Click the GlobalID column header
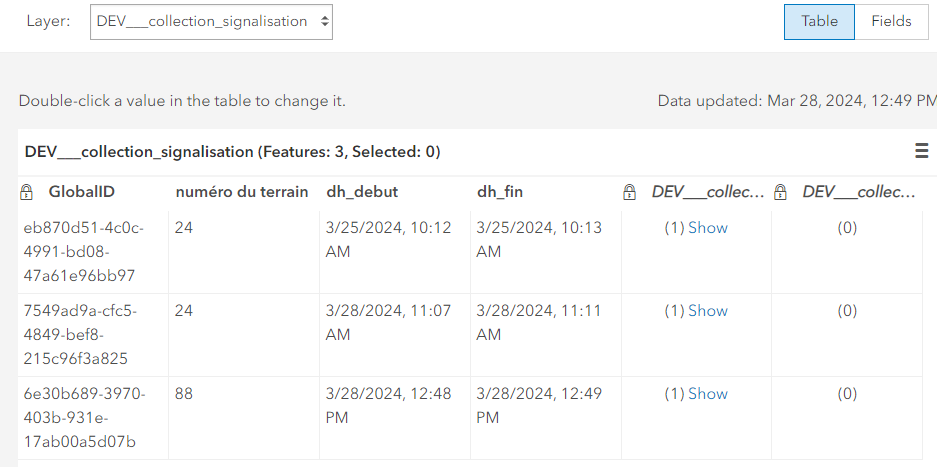 [81, 192]
